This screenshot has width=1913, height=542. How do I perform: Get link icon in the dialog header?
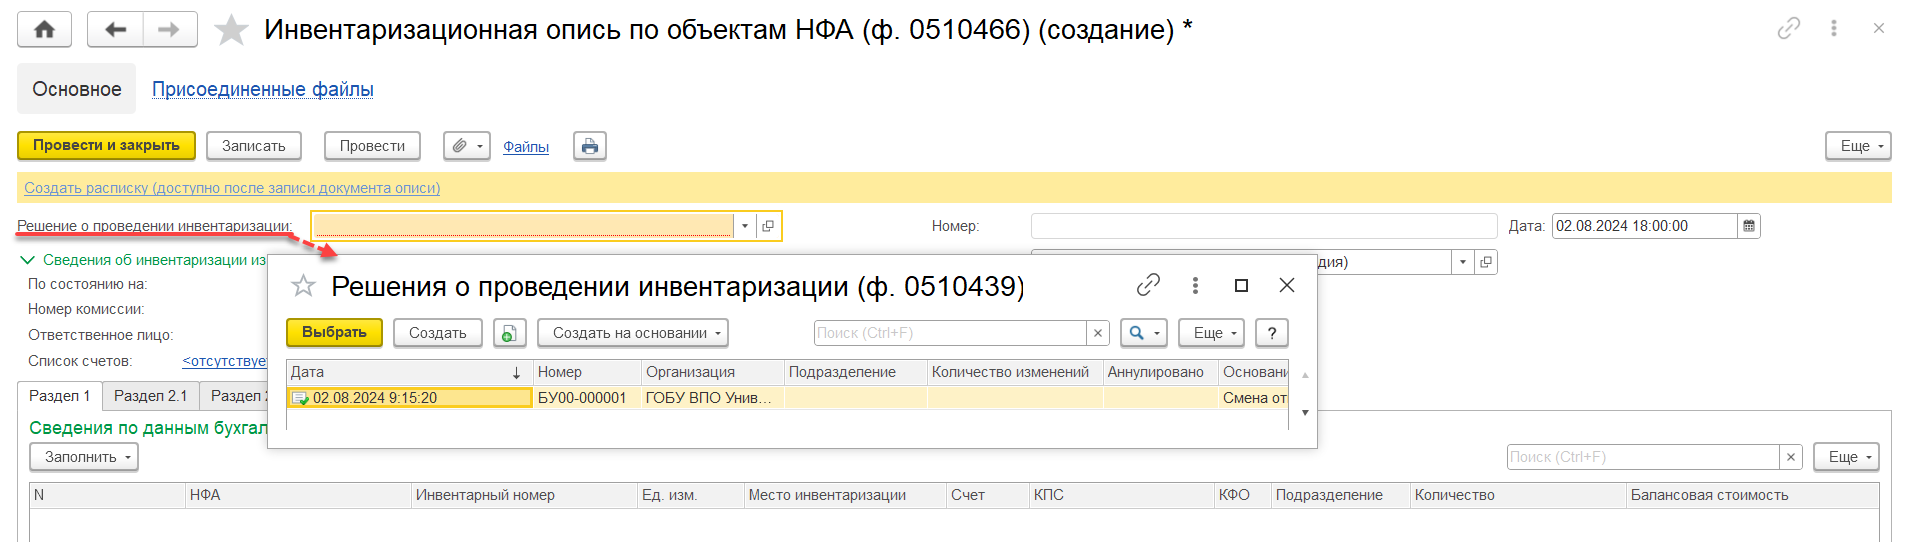pyautogui.click(x=1148, y=286)
